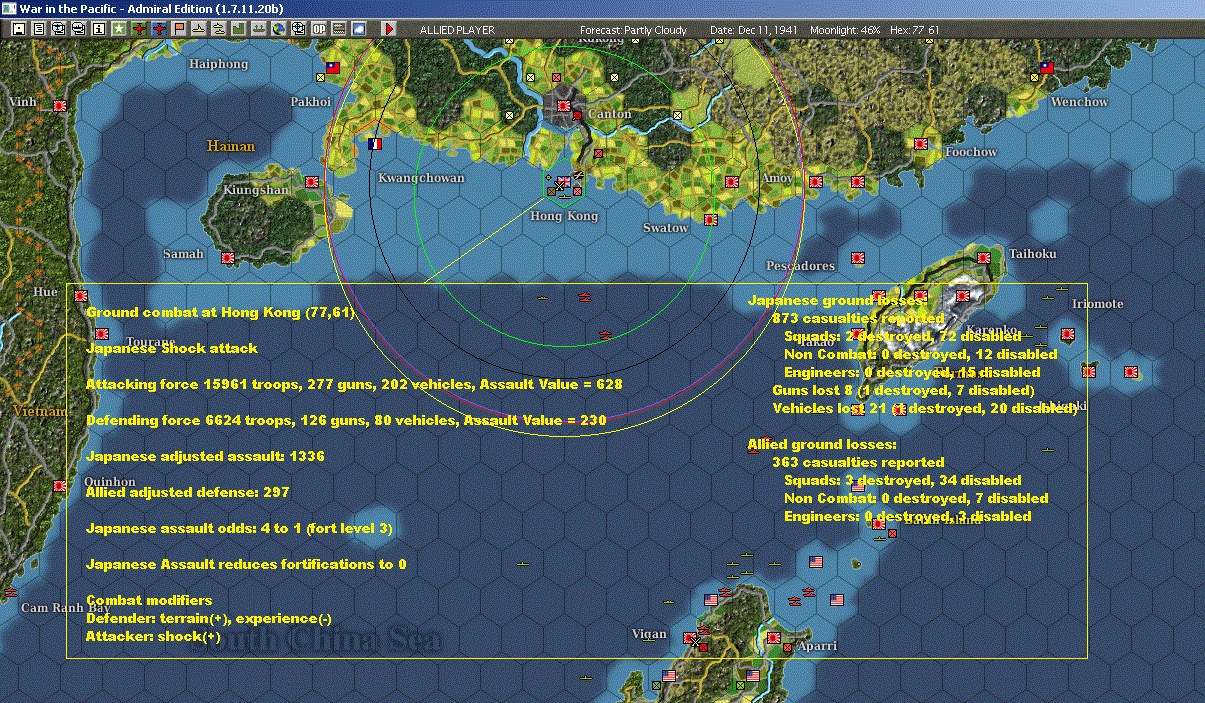Click the ship-in-circle toolbar icon
1205x703 pixels.
point(298,29)
